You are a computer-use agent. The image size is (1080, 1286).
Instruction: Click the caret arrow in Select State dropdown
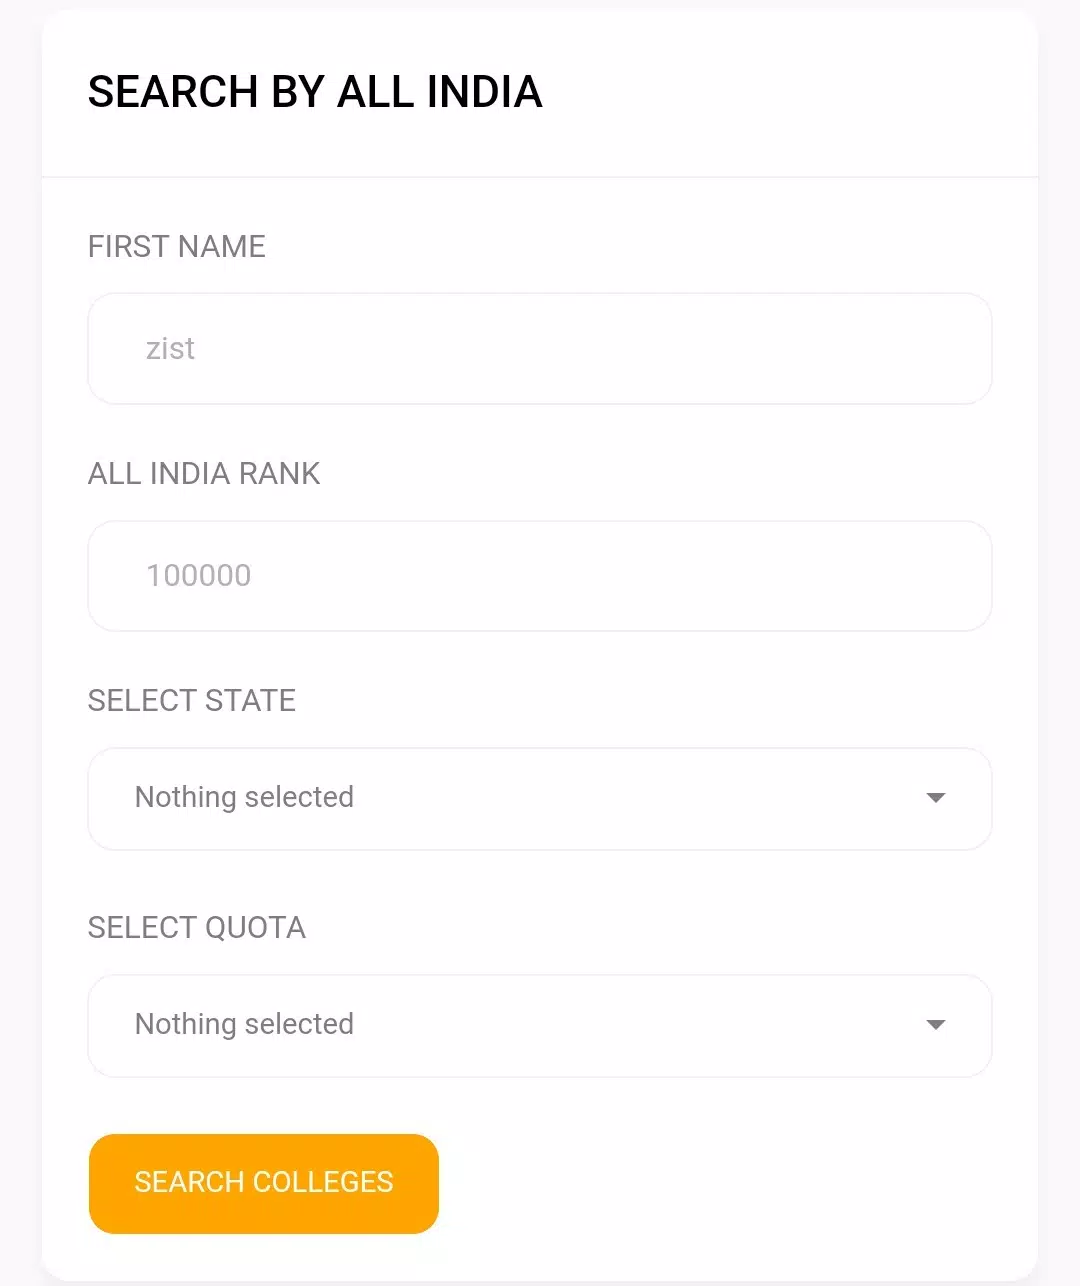pos(936,798)
